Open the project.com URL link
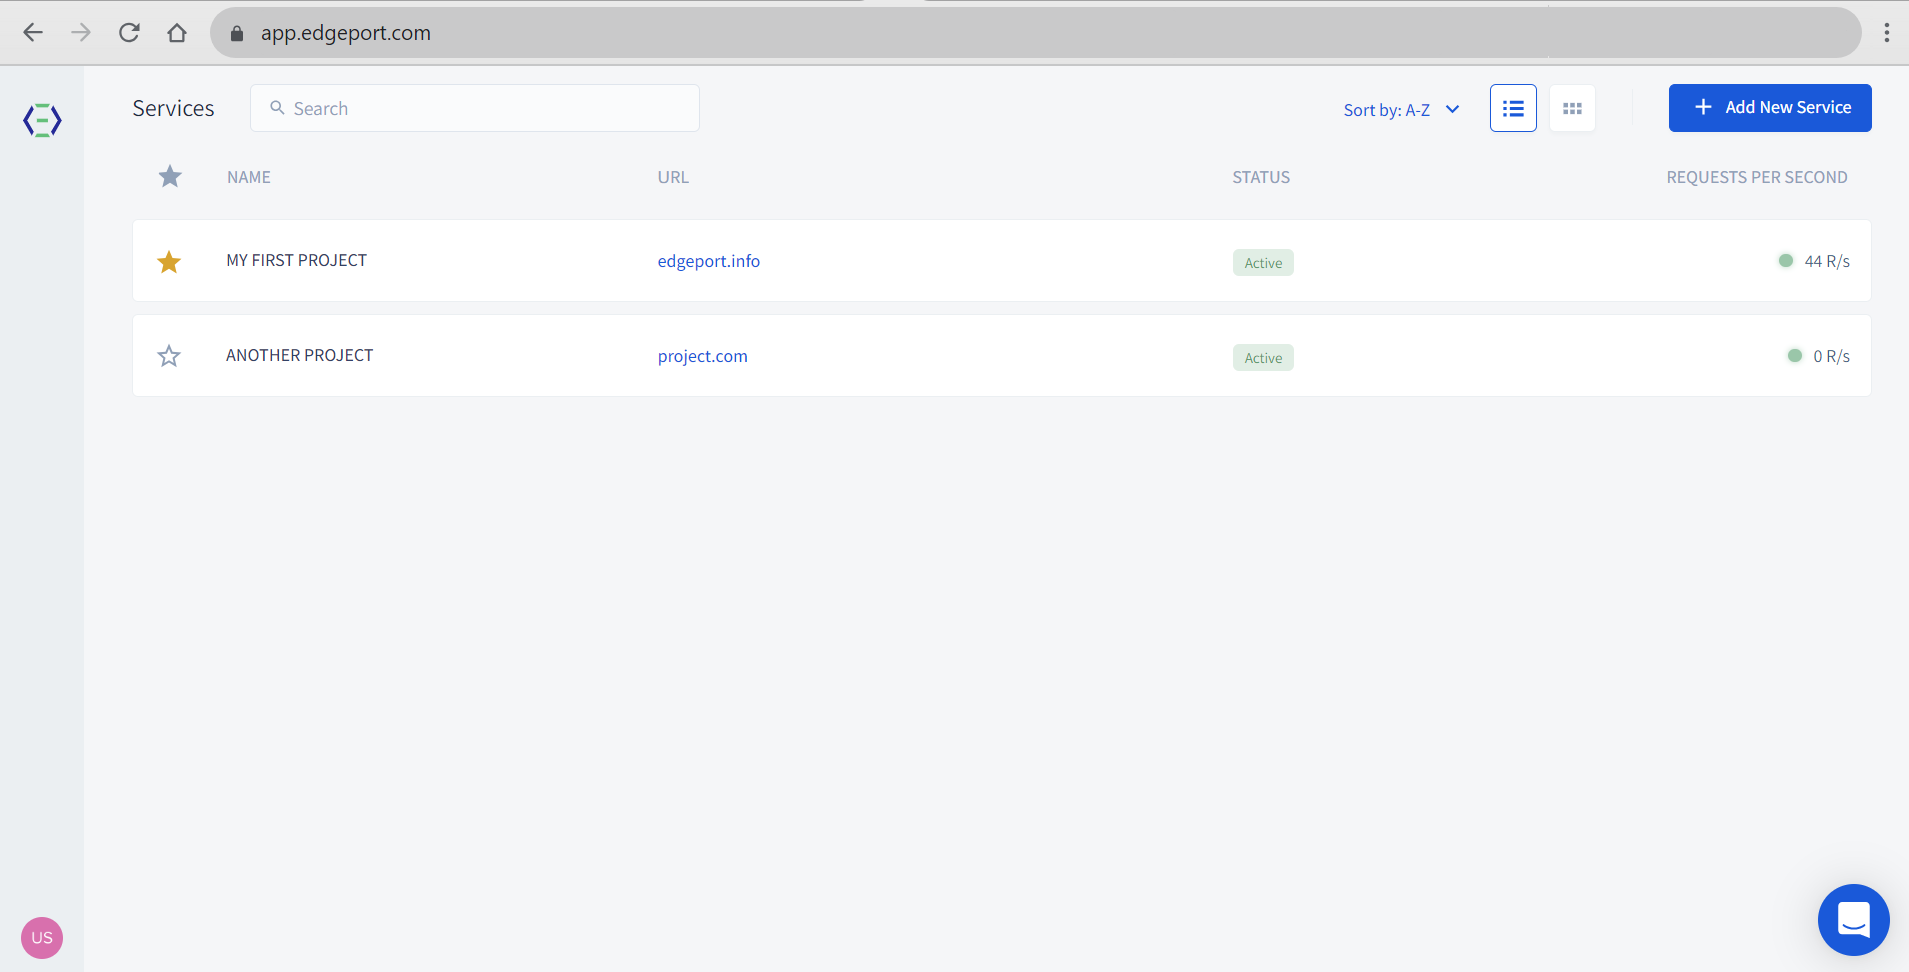1909x972 pixels. point(702,356)
